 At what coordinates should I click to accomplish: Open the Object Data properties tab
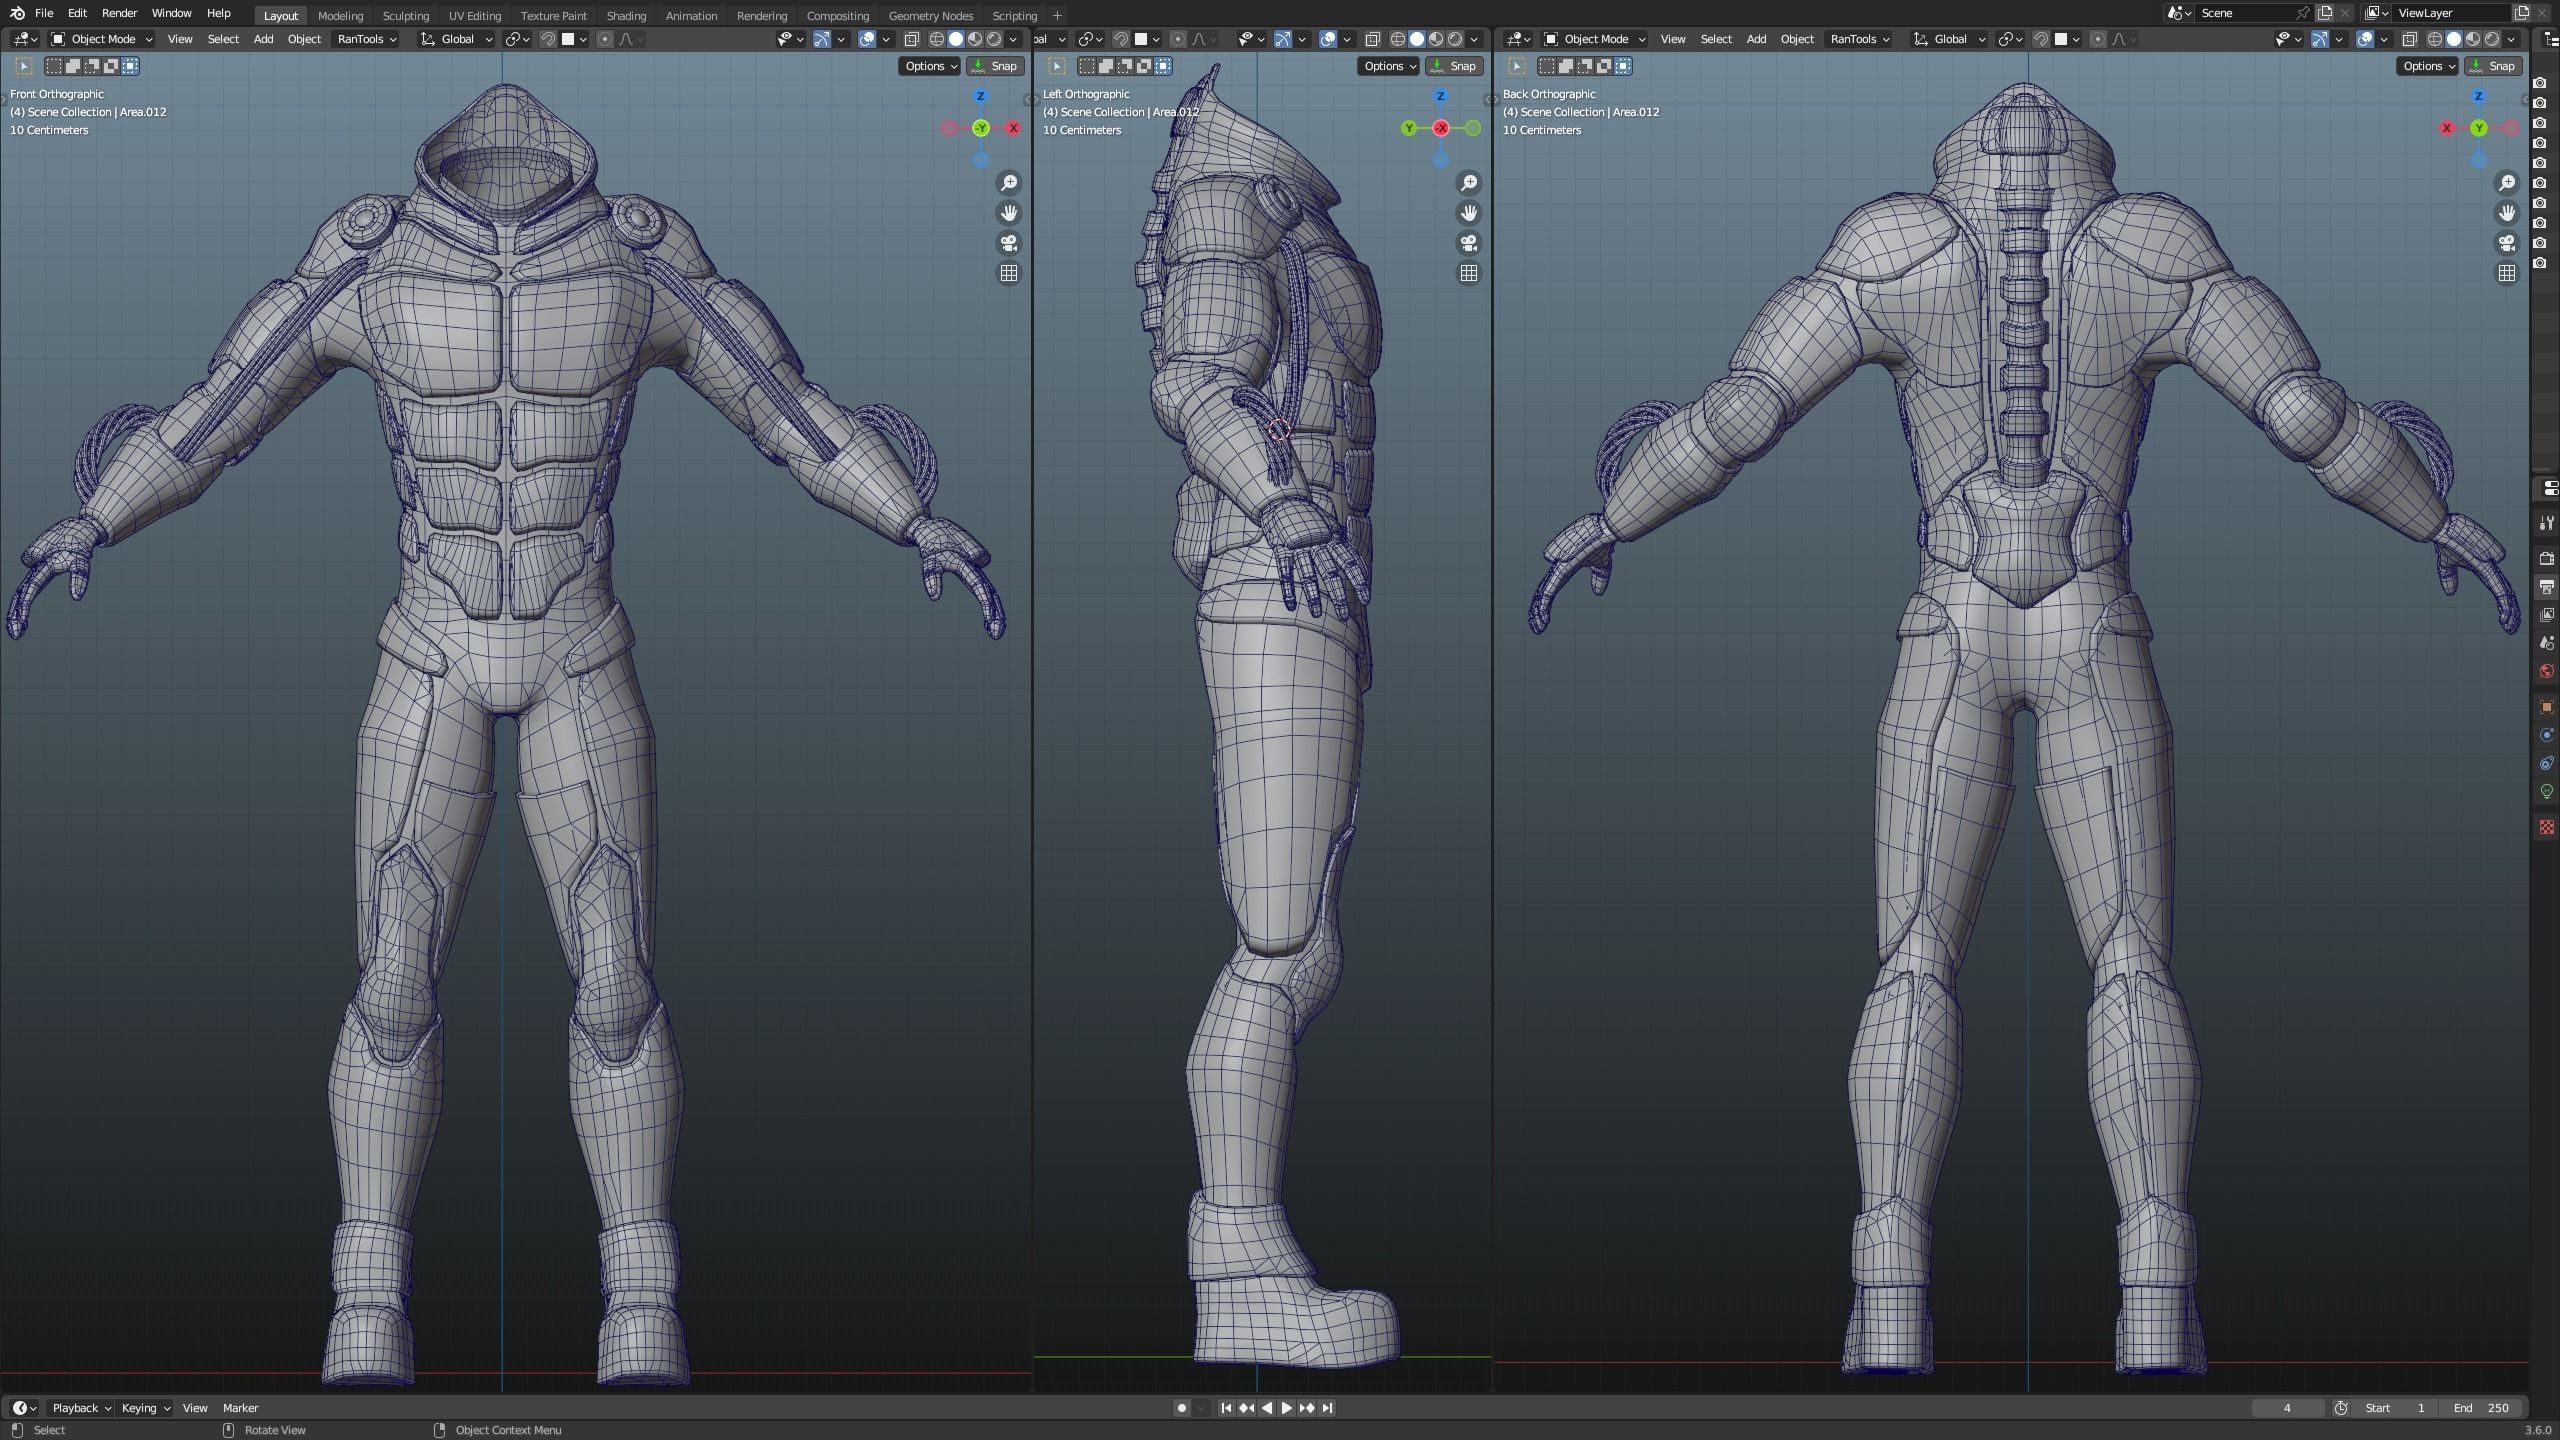[x=2547, y=791]
